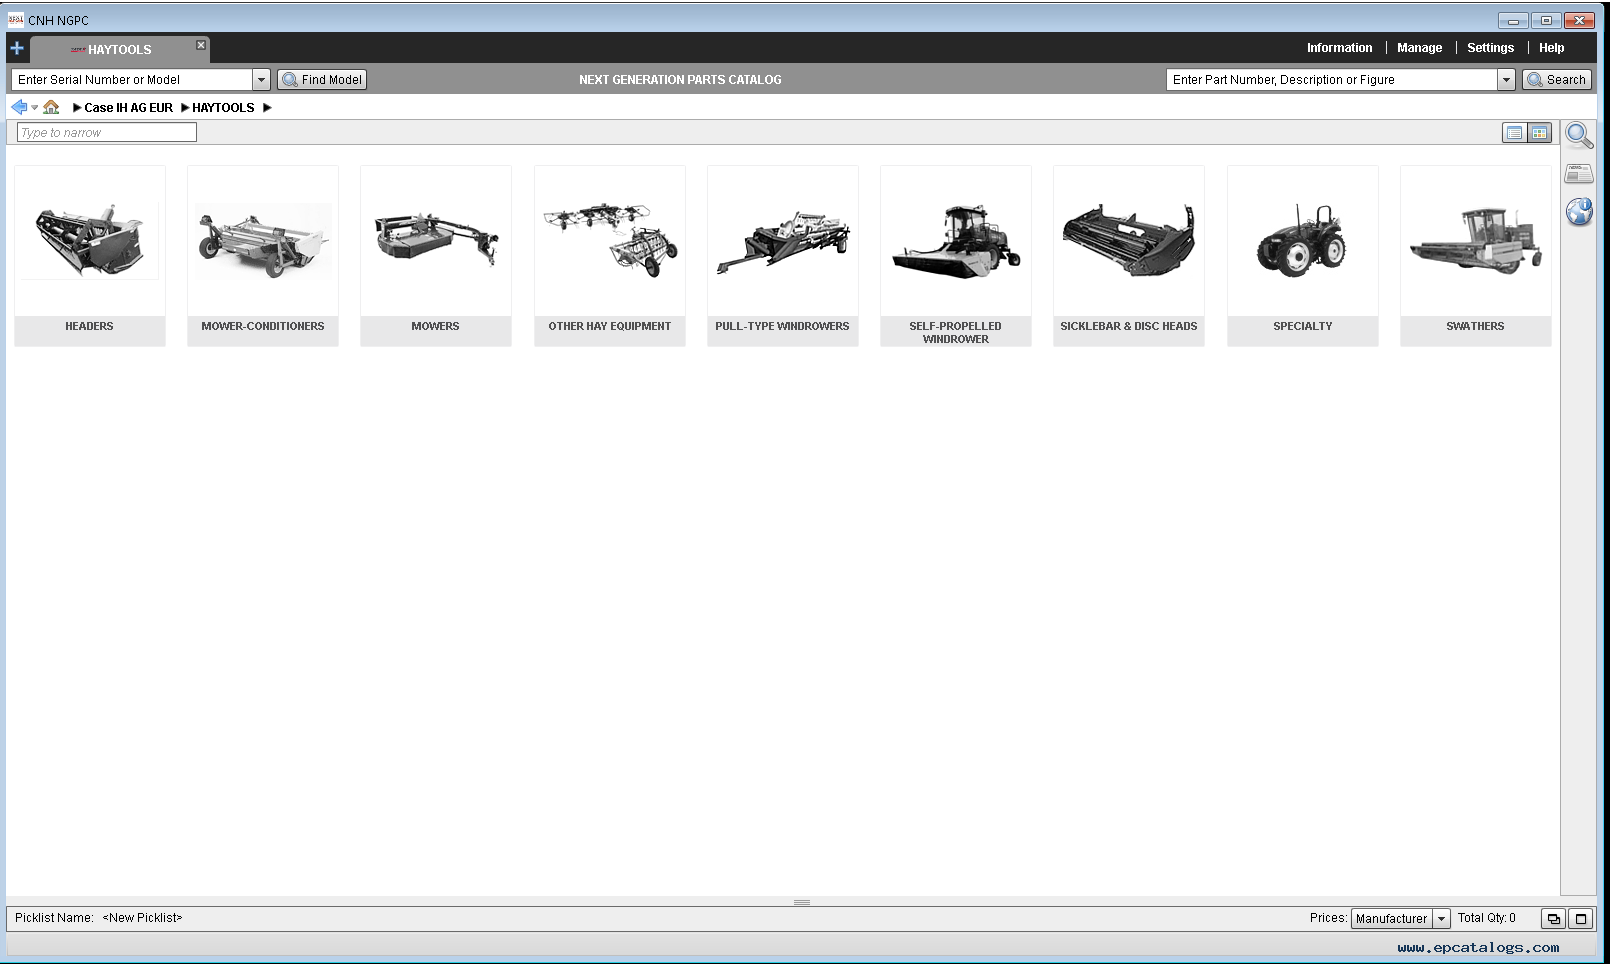Click the home icon in the breadcrumb bar

[51, 107]
